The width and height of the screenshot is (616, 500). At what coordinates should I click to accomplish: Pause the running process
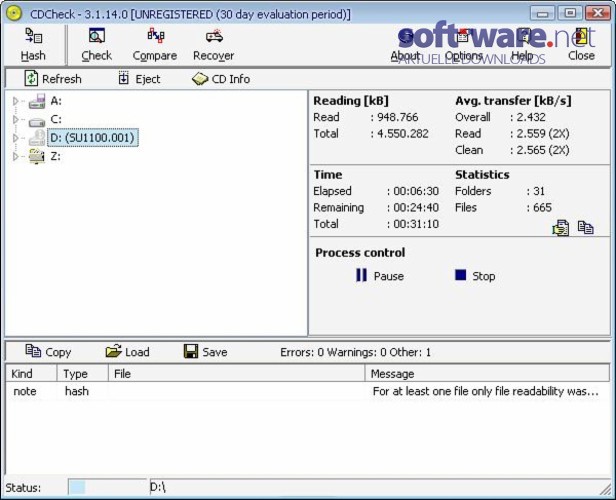(x=380, y=276)
